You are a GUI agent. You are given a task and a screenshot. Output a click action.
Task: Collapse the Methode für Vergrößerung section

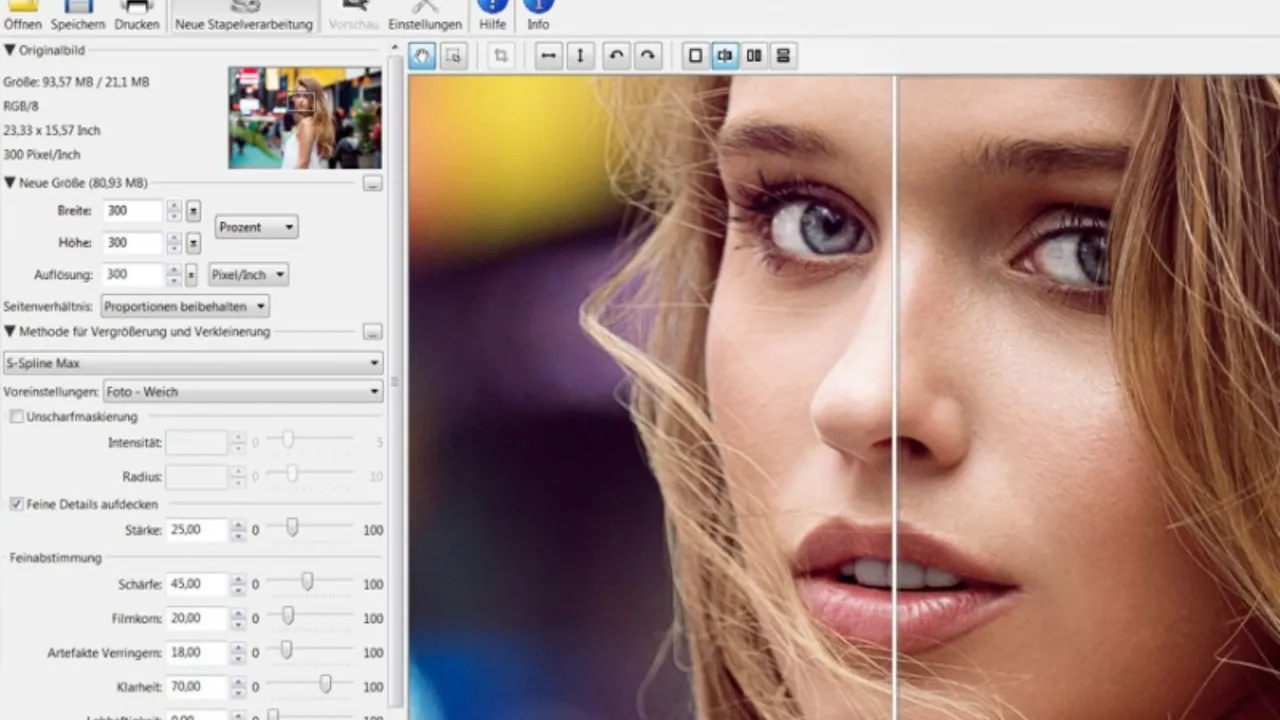pos(10,331)
